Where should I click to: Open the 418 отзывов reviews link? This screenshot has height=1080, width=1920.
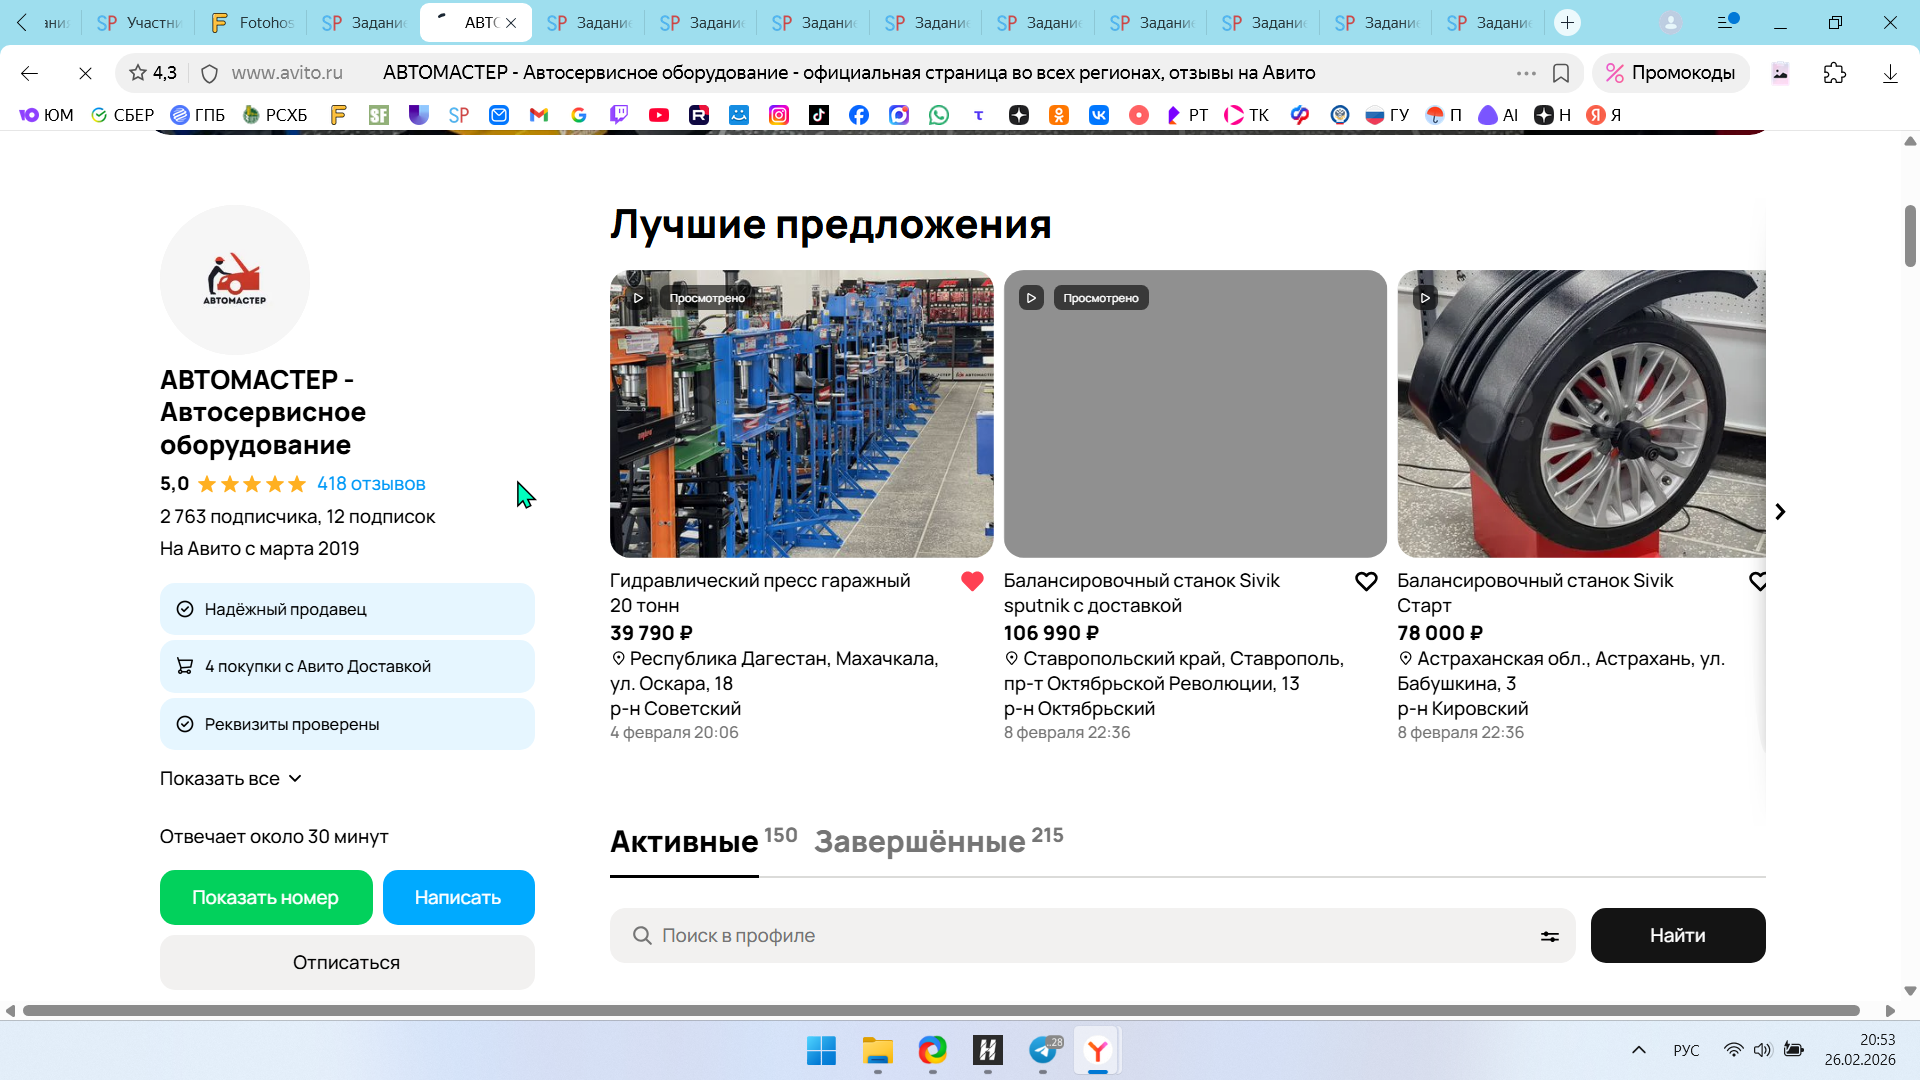pyautogui.click(x=371, y=484)
